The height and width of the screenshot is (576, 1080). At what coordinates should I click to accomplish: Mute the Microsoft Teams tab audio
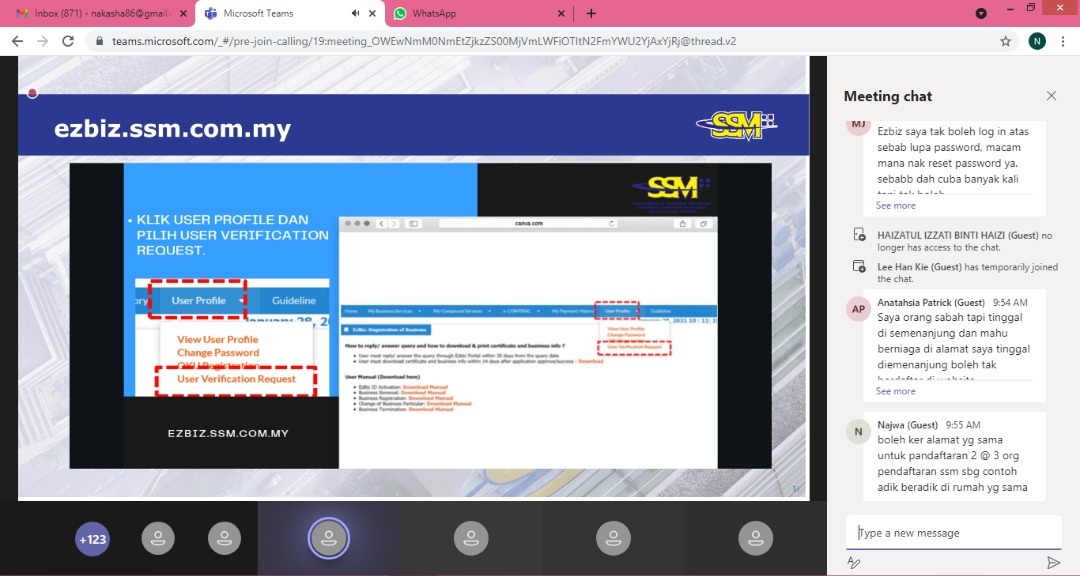coord(355,13)
